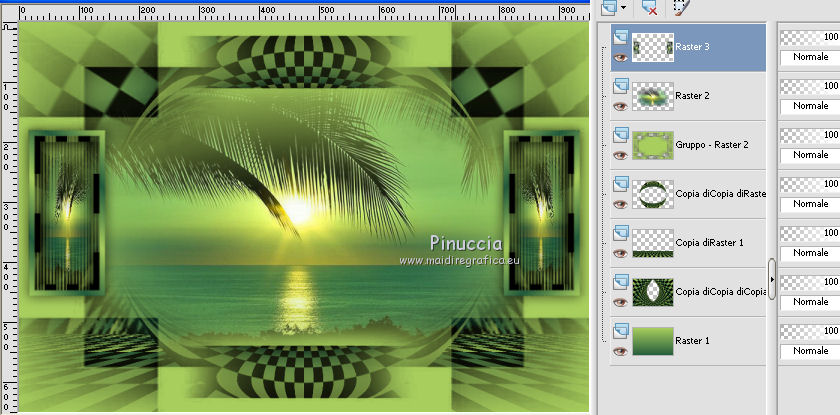Toggle visibility of Gruppo - Raster 2 layer
The width and height of the screenshot is (840, 415).
pos(620,155)
